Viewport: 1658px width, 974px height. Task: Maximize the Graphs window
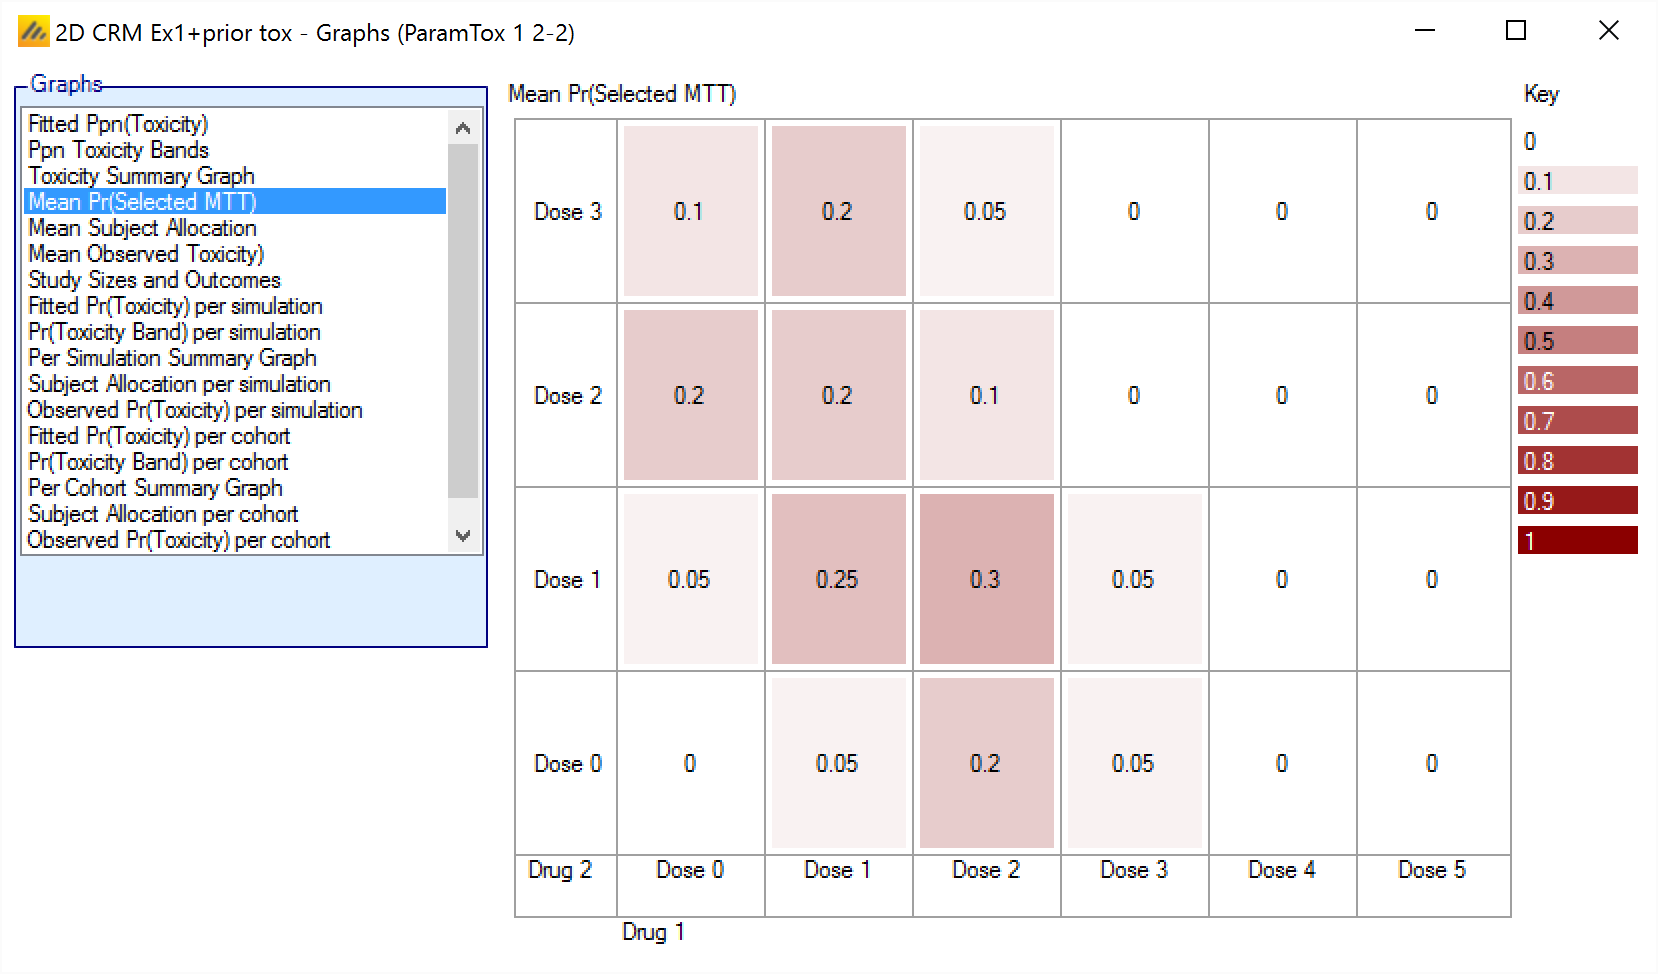[1515, 31]
